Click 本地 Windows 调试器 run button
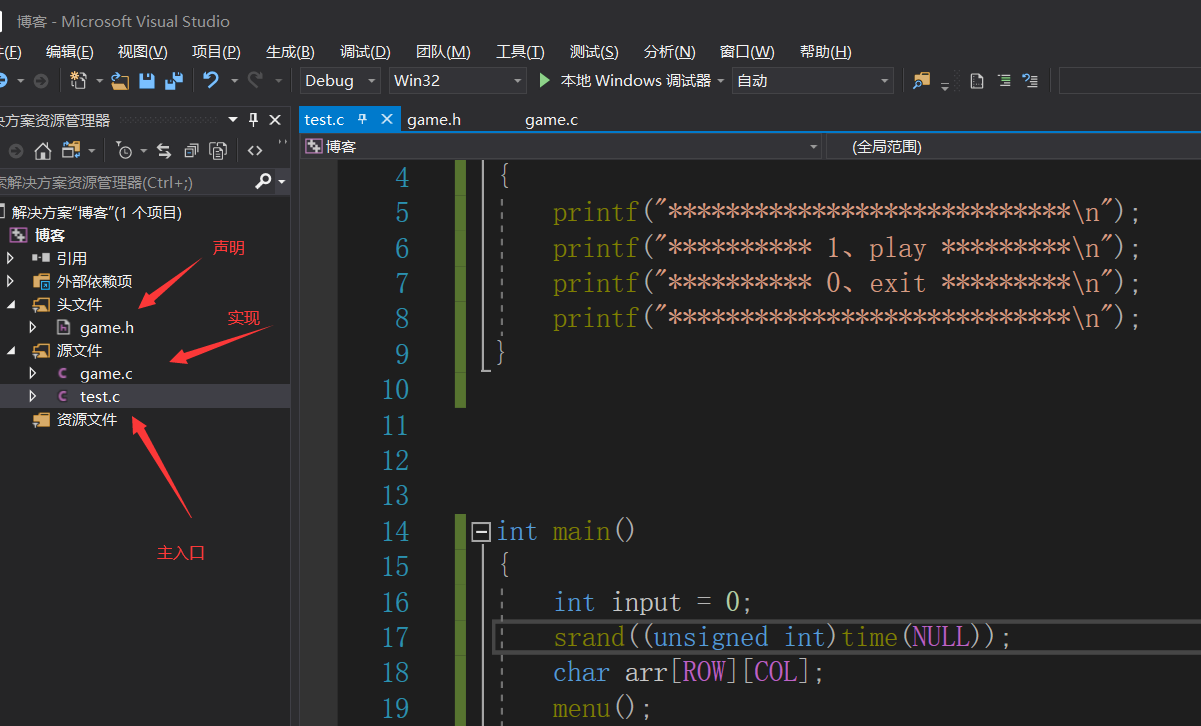1201x726 pixels. tap(625, 81)
